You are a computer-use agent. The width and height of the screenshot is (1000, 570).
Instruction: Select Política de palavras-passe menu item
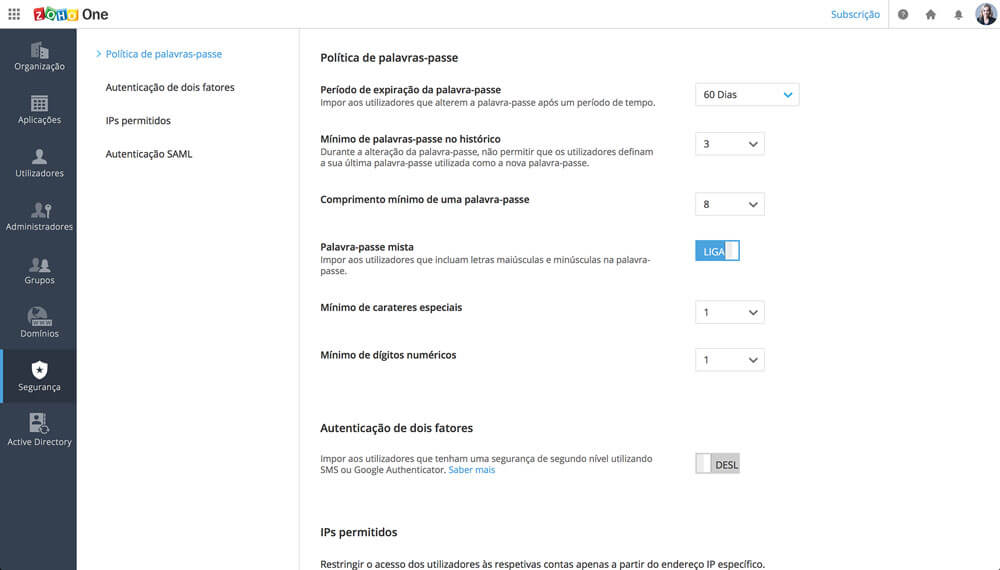click(163, 54)
